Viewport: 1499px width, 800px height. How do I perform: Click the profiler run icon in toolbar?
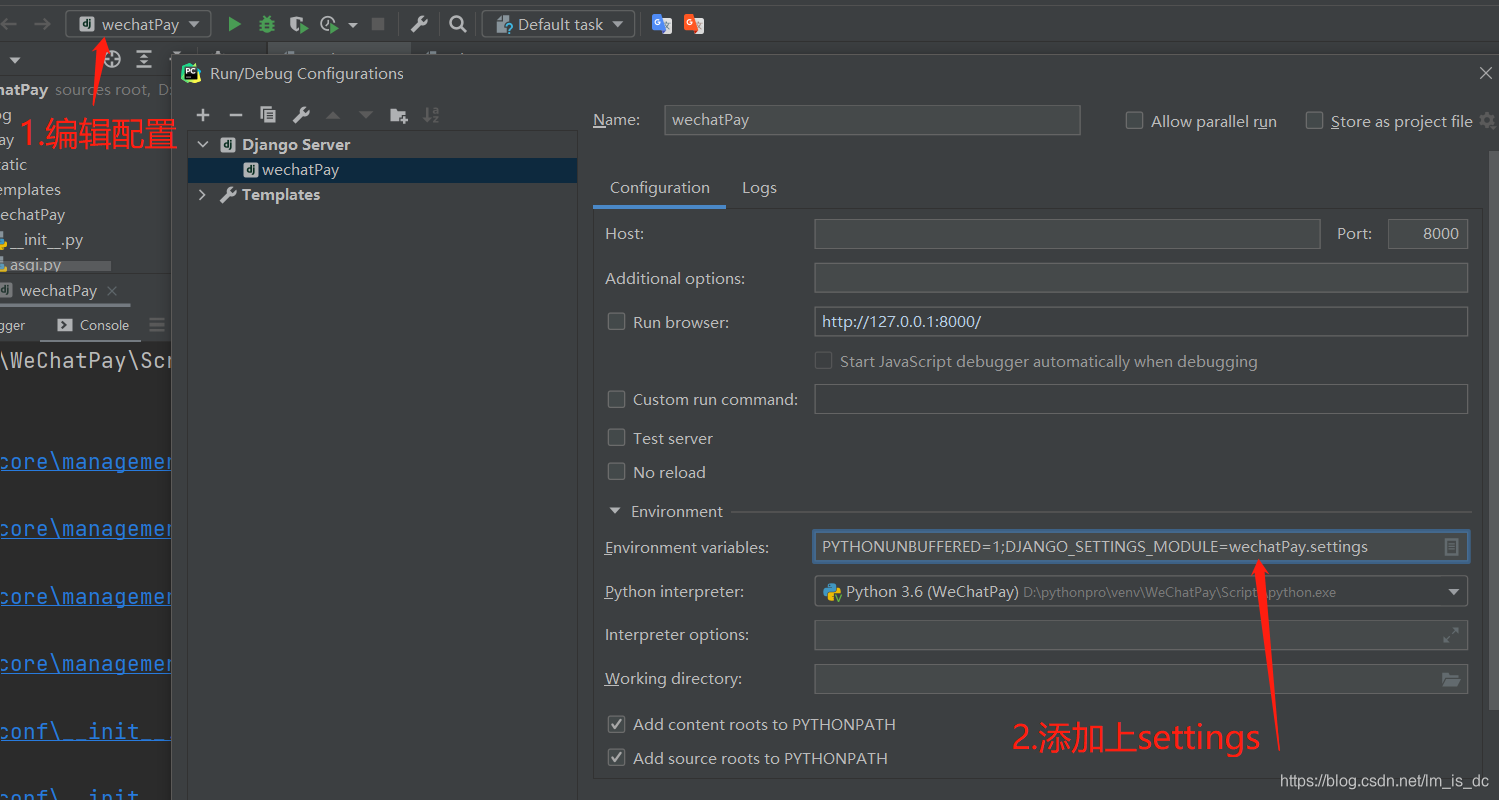coord(330,24)
